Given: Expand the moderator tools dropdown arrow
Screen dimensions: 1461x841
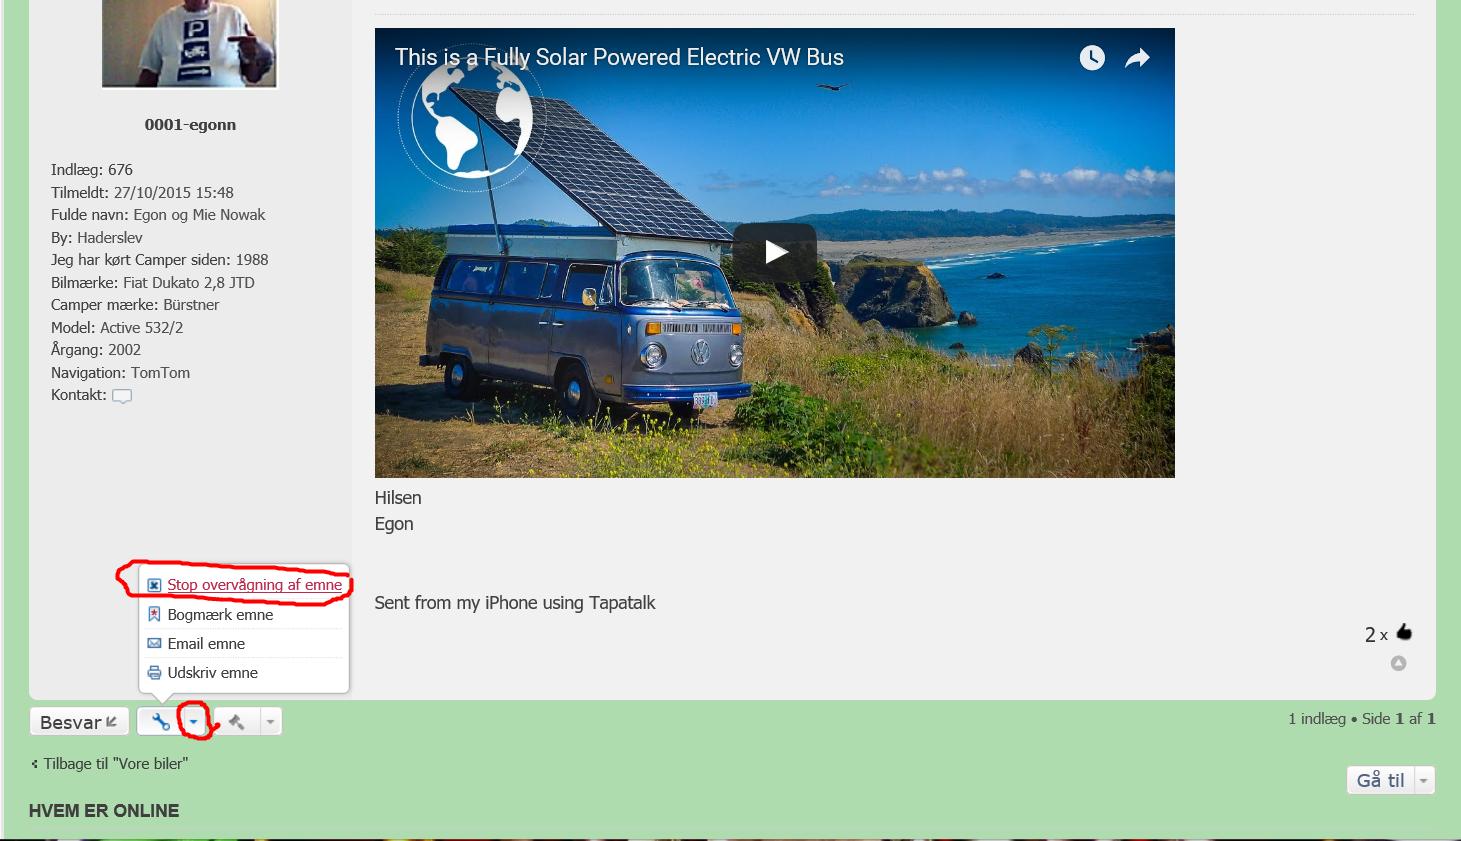Looking at the screenshot, I should 270,721.
